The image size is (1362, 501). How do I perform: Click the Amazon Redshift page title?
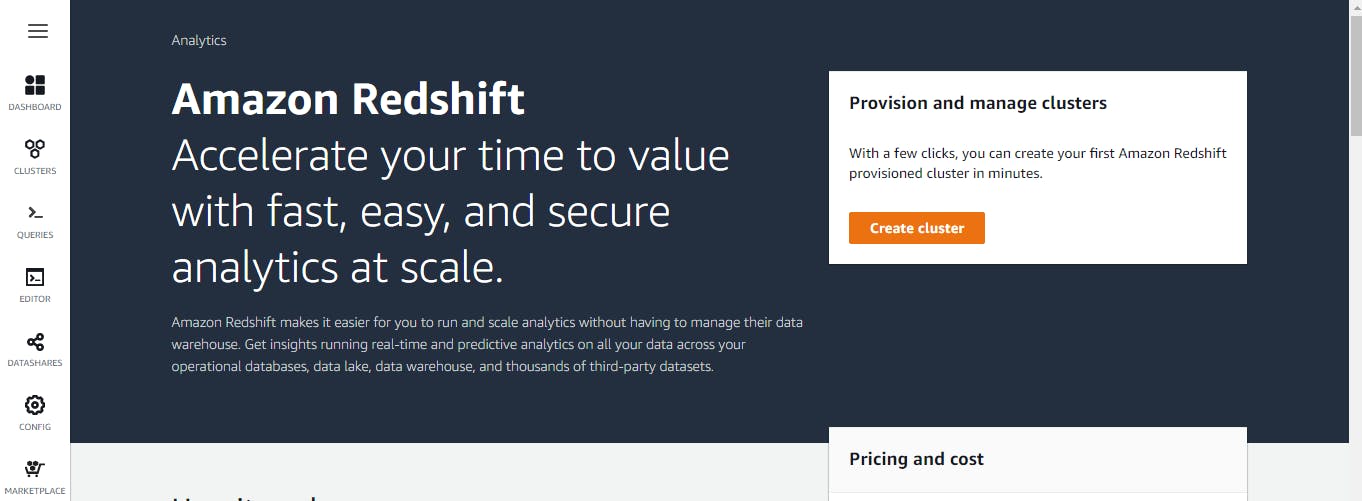coord(348,99)
